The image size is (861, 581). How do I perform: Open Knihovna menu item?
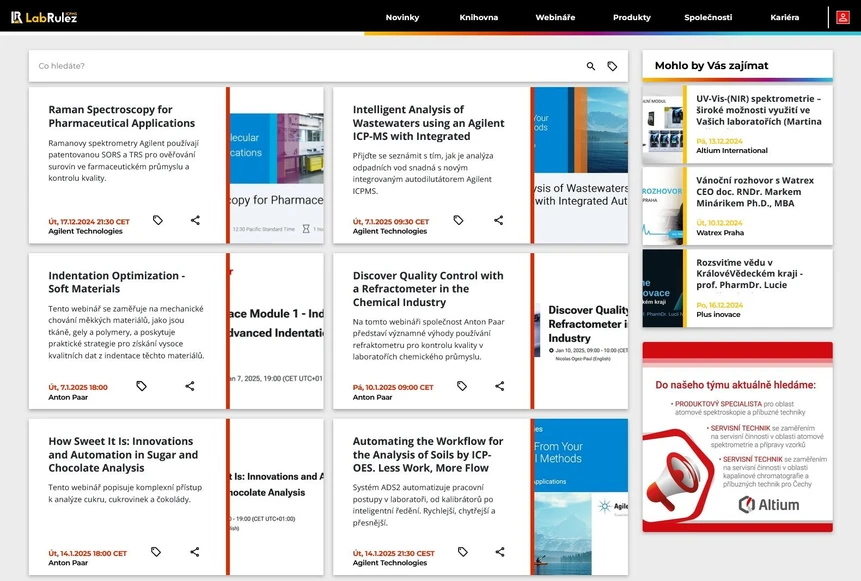pyautogui.click(x=479, y=17)
